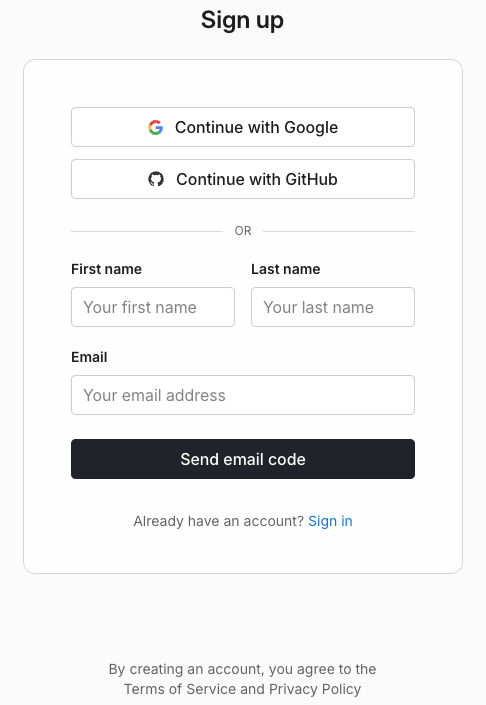
Task: Open the Privacy Policy text
Action: pyautogui.click(x=315, y=689)
